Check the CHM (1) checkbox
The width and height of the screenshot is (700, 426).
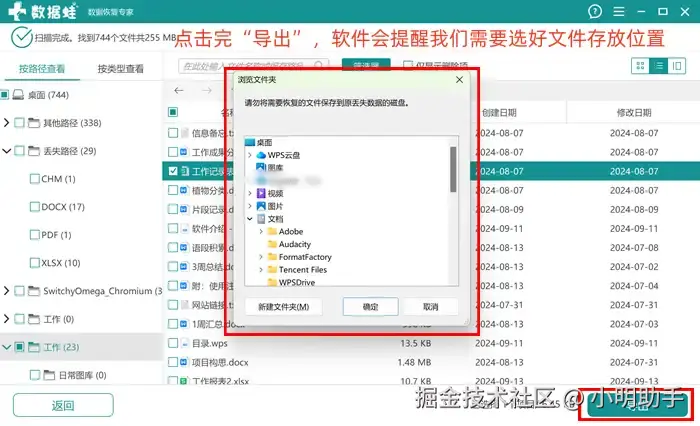(34, 179)
